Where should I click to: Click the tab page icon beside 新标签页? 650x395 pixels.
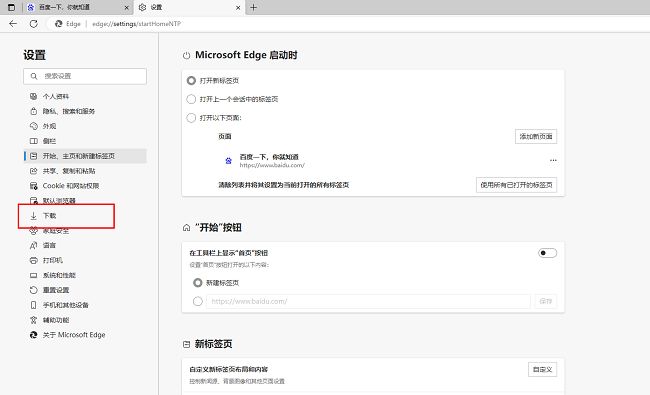pyautogui.click(x=187, y=344)
